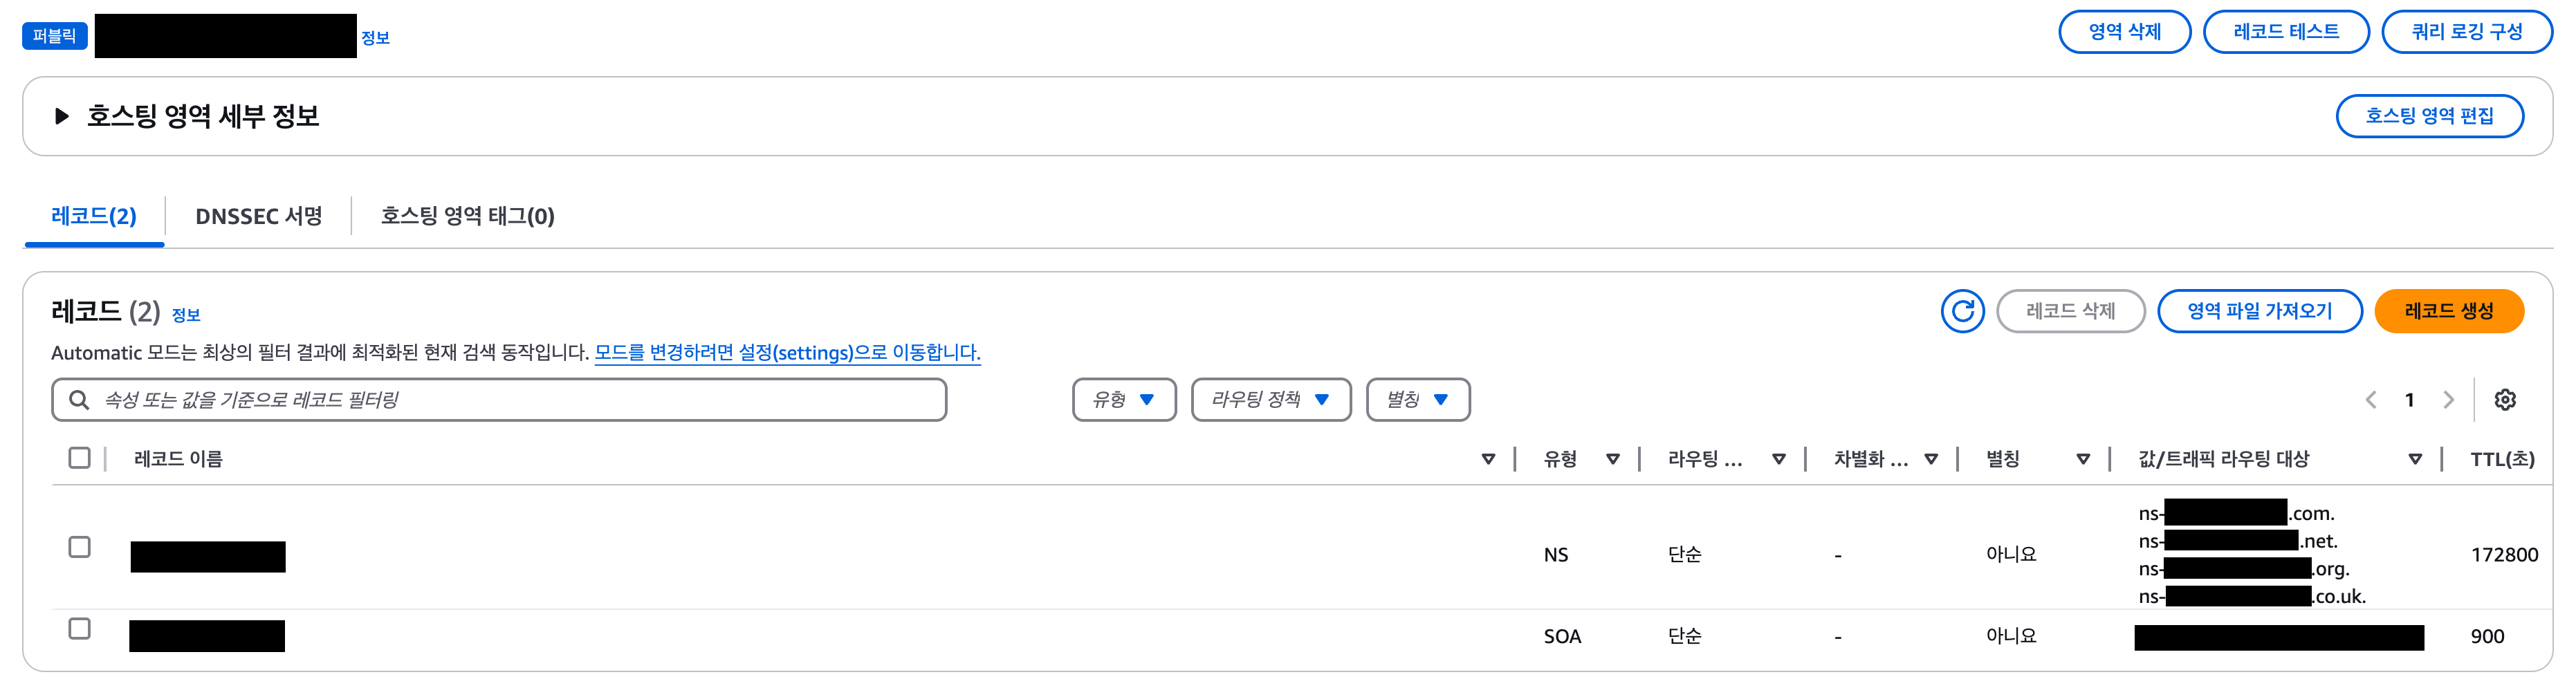Open the settings mode change link
This screenshot has width=2576, height=697.
click(x=787, y=353)
